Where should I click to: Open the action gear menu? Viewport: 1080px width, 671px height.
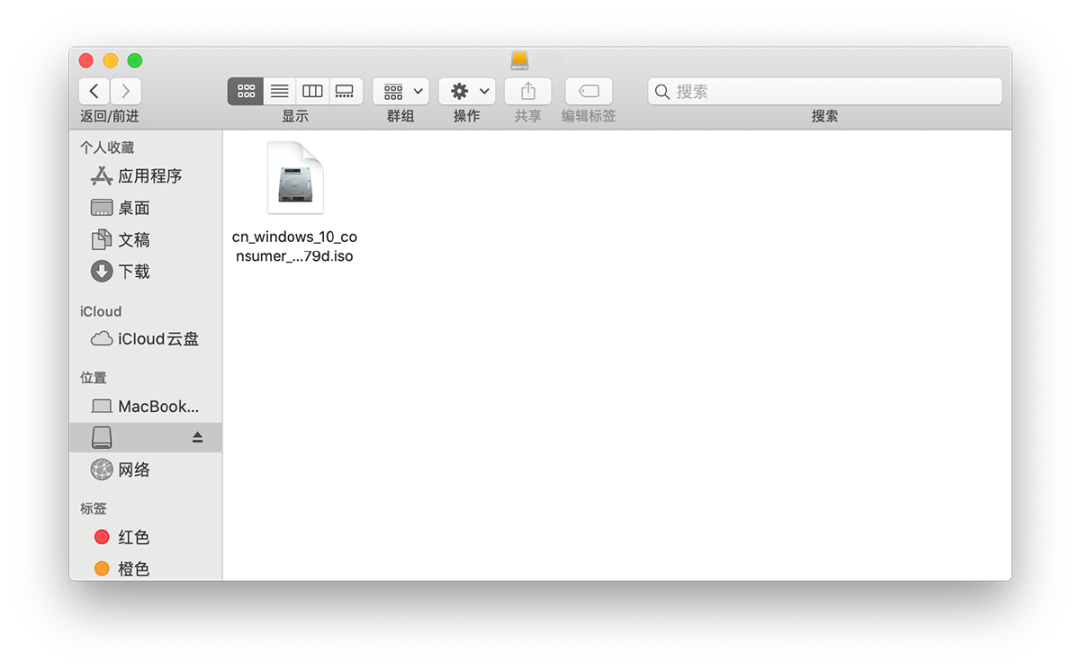click(x=468, y=91)
